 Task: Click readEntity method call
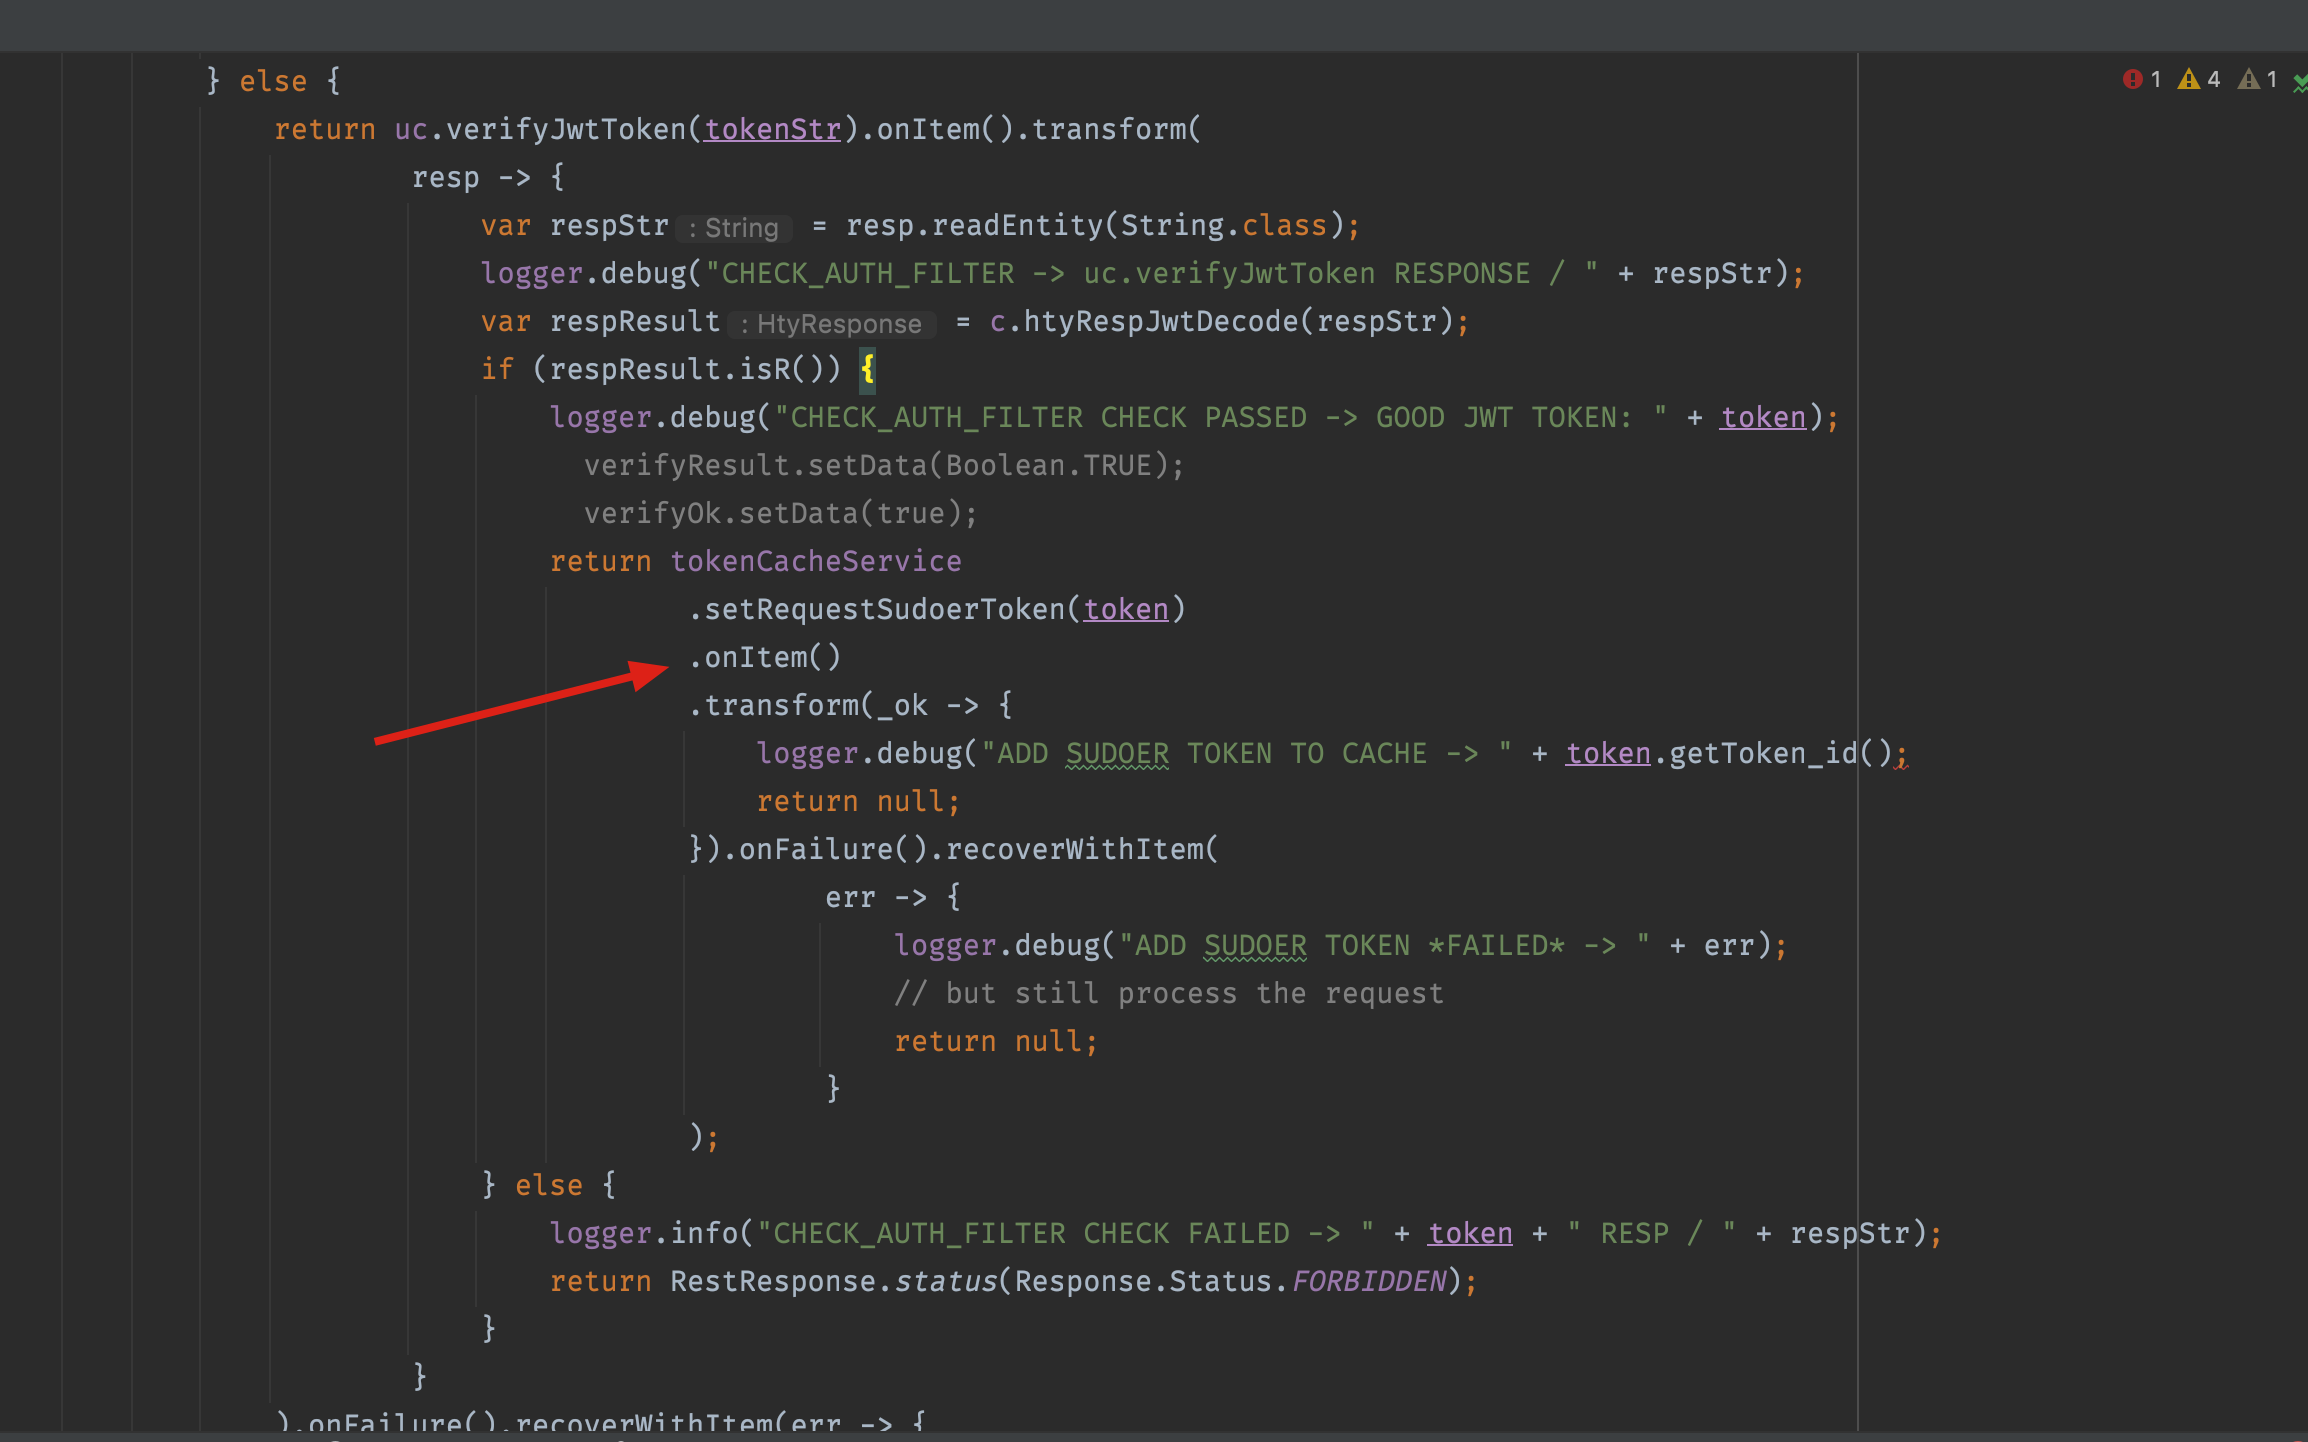[x=1017, y=226]
